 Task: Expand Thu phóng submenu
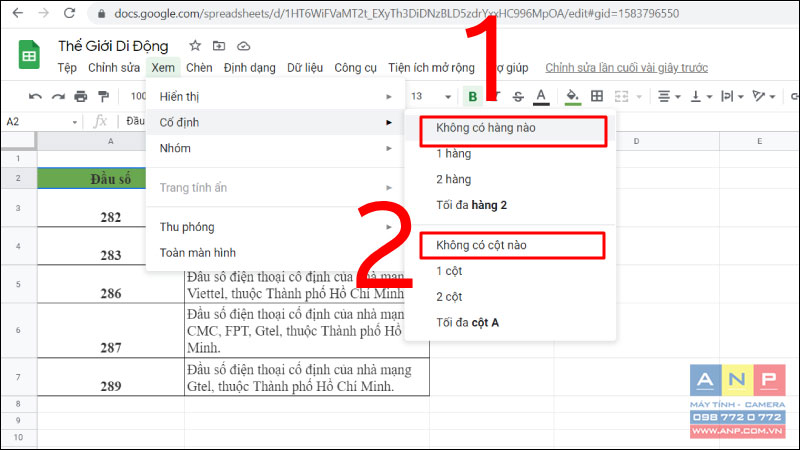(276, 227)
